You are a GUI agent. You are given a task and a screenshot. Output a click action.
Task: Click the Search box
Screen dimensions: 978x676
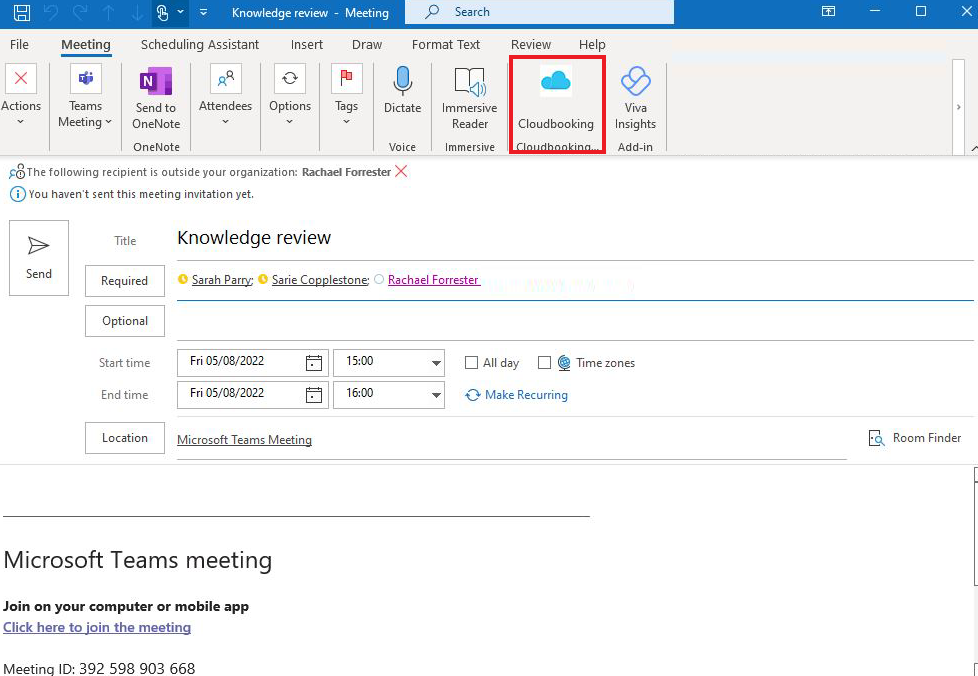tap(540, 12)
